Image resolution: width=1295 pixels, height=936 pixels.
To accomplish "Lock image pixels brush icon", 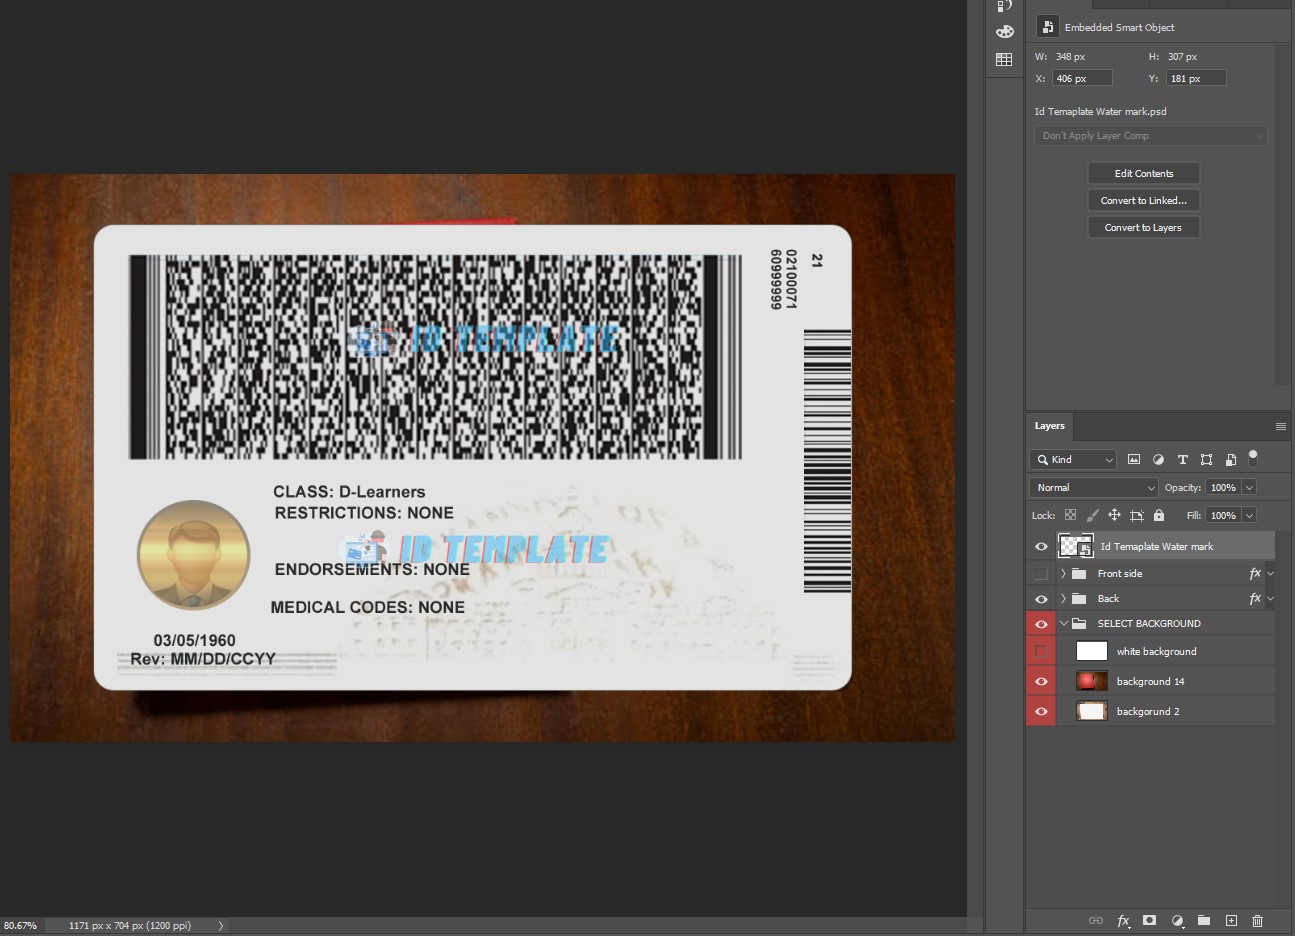I will click(x=1092, y=515).
